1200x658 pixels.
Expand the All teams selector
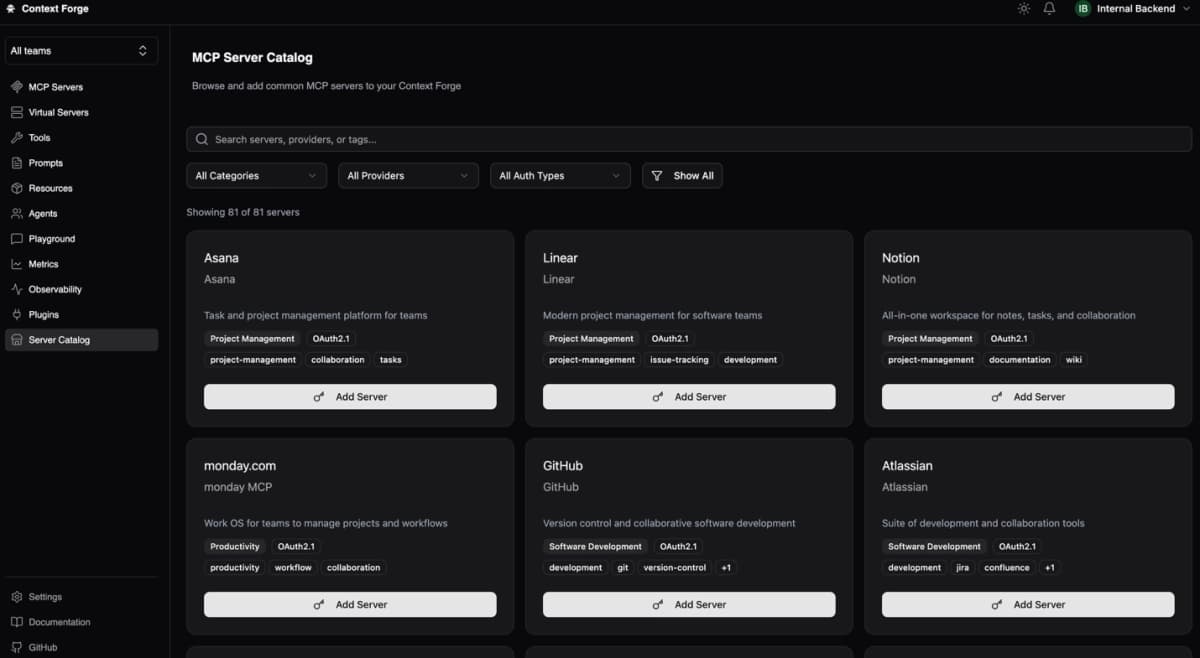pos(81,50)
